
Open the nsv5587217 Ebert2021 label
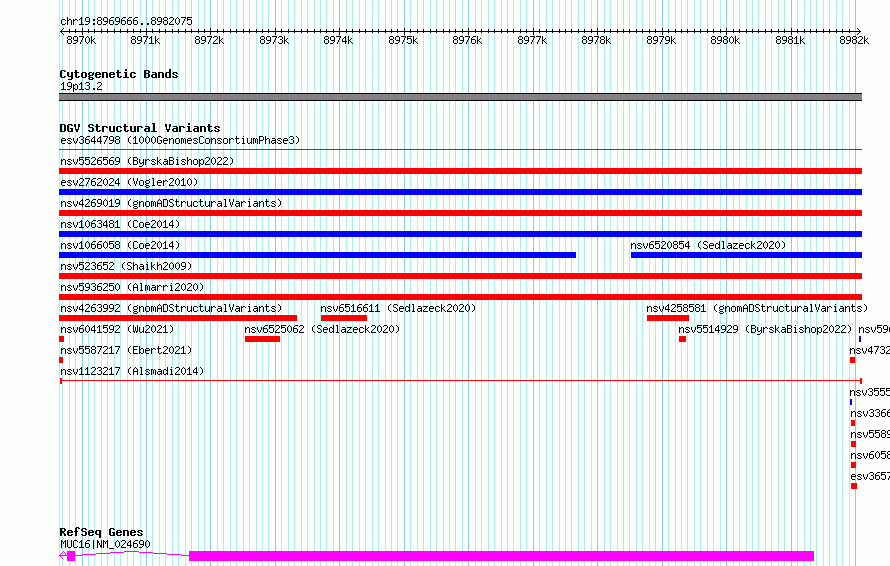[x=126, y=350]
